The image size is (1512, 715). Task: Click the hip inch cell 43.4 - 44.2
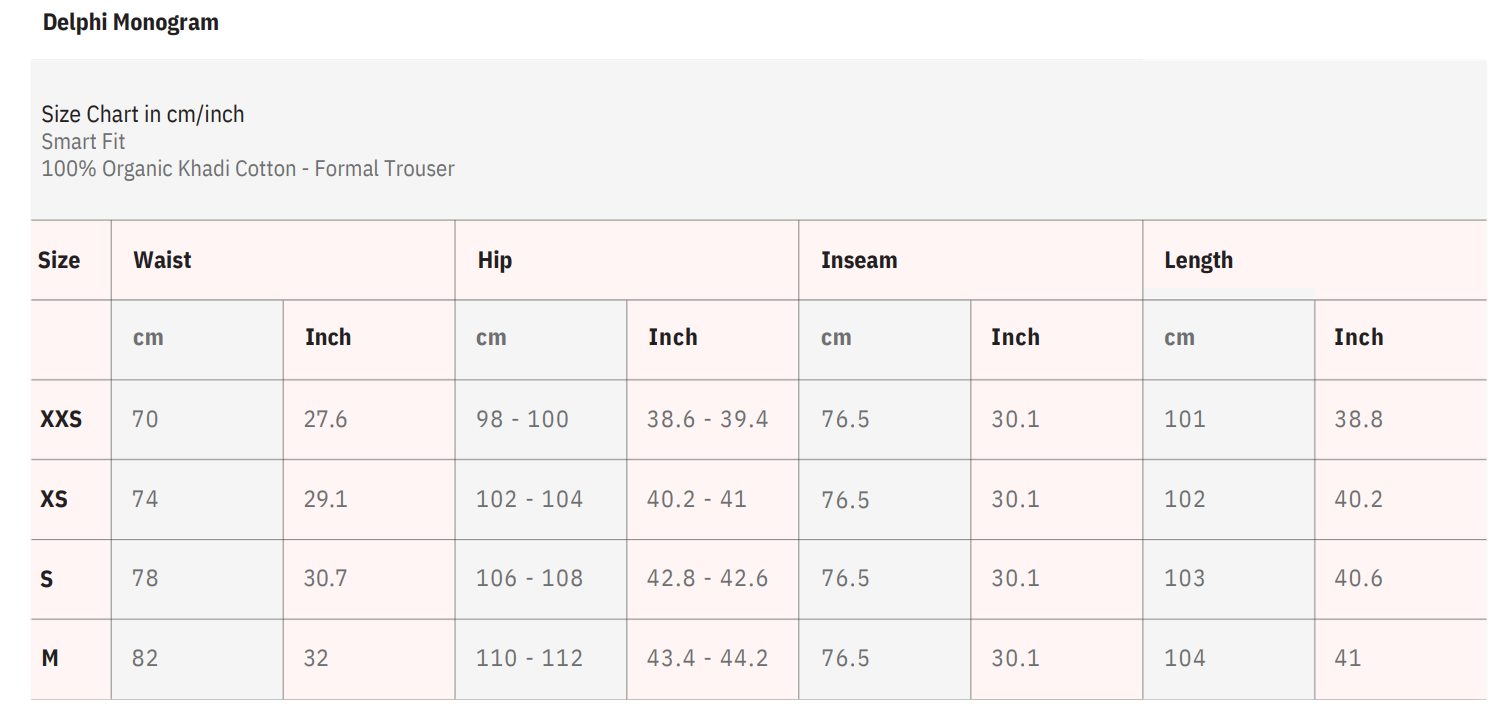707,659
